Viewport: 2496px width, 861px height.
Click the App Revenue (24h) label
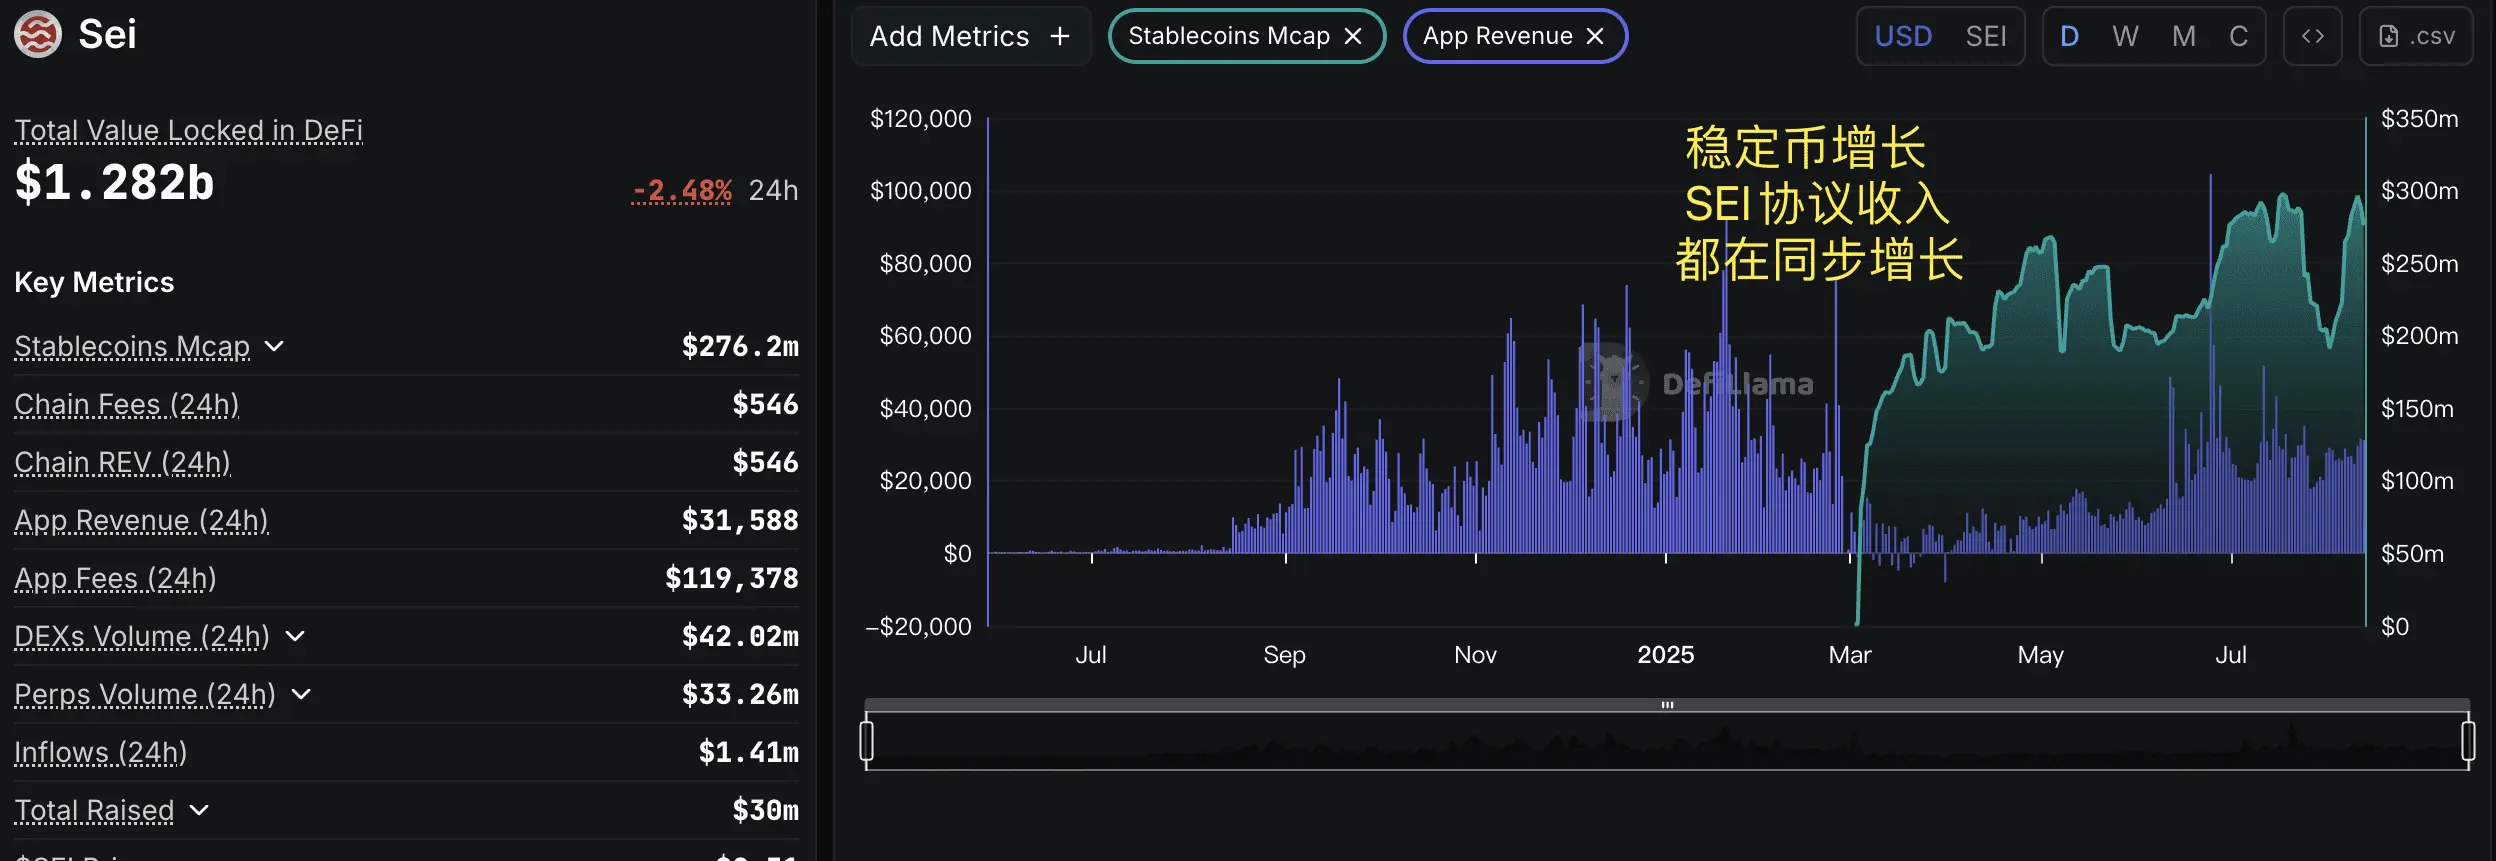point(141,520)
